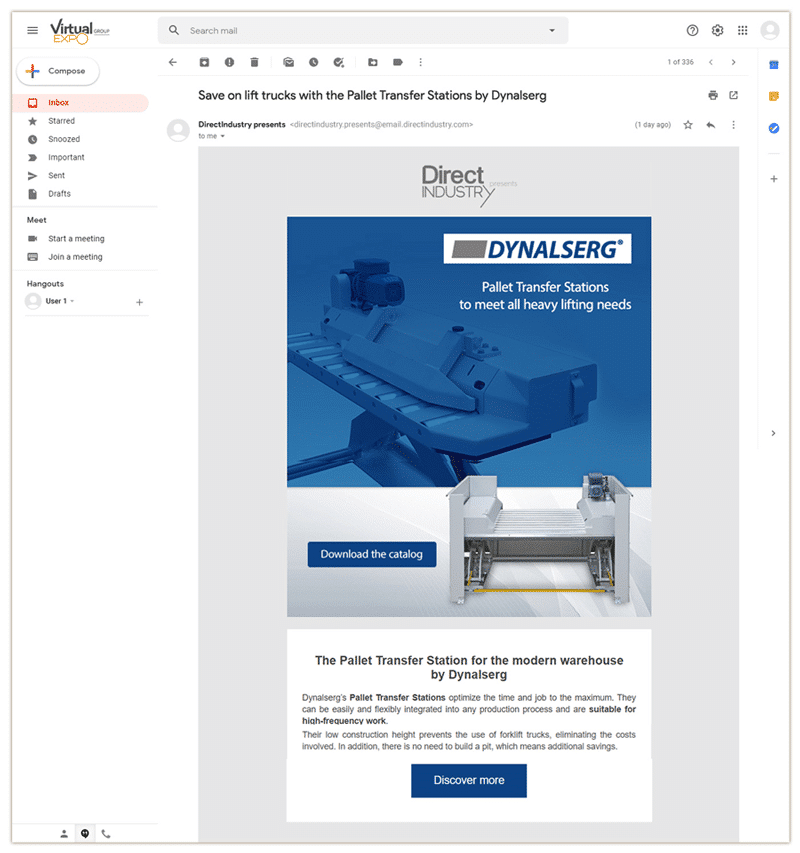Viewport: 800px width, 853px height.
Task: Move email to folder icon
Action: coord(373,62)
